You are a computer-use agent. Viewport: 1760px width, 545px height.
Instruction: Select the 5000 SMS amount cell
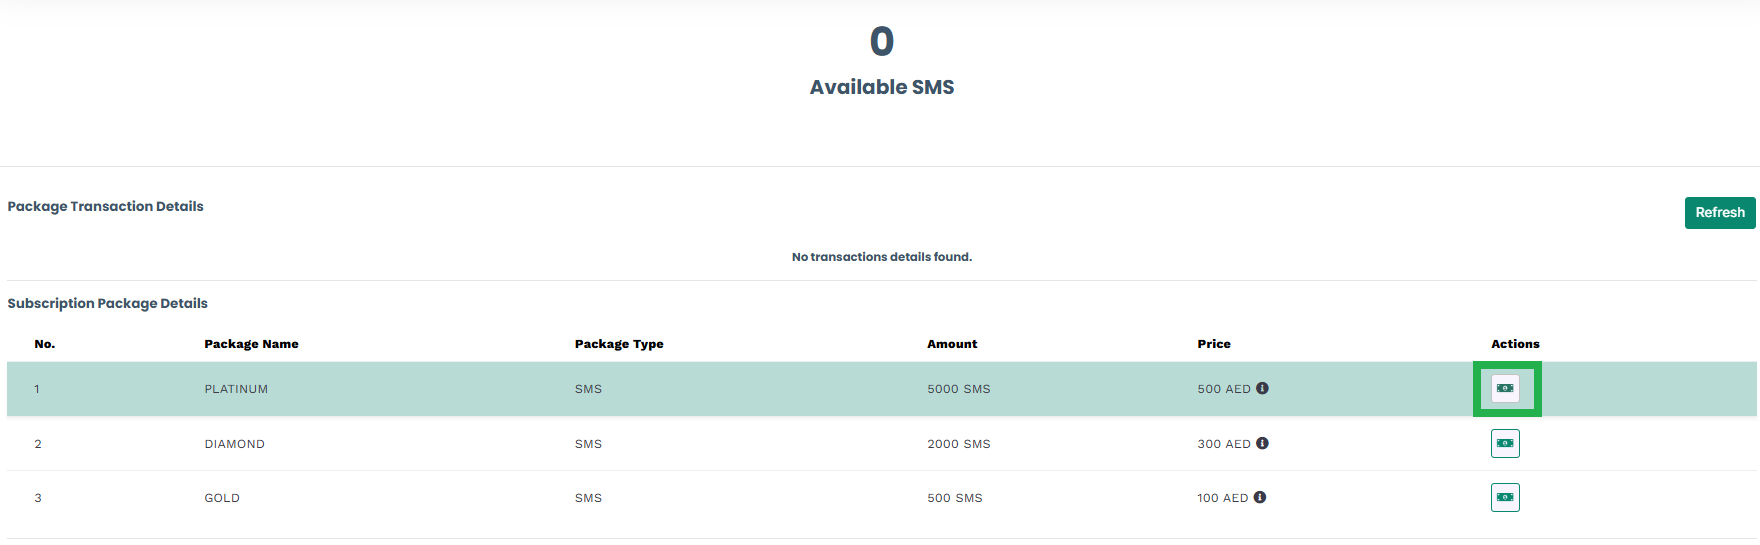[959, 389]
